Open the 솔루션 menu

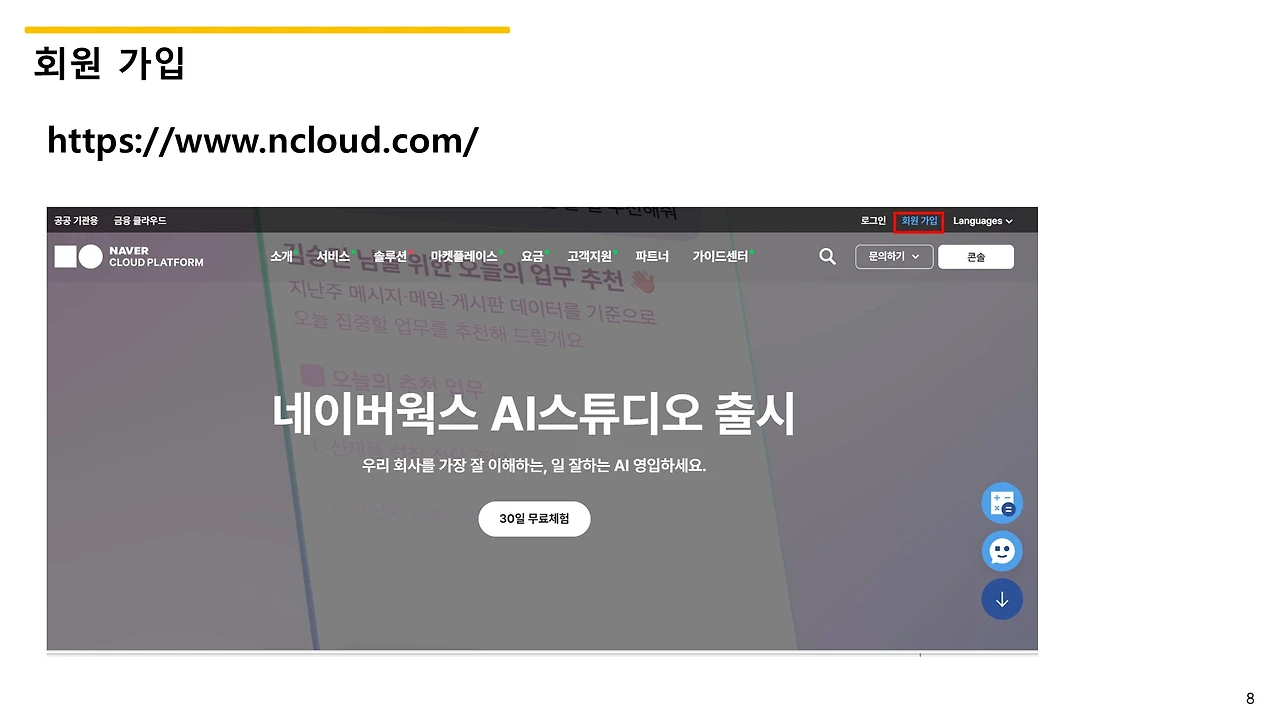tap(389, 256)
